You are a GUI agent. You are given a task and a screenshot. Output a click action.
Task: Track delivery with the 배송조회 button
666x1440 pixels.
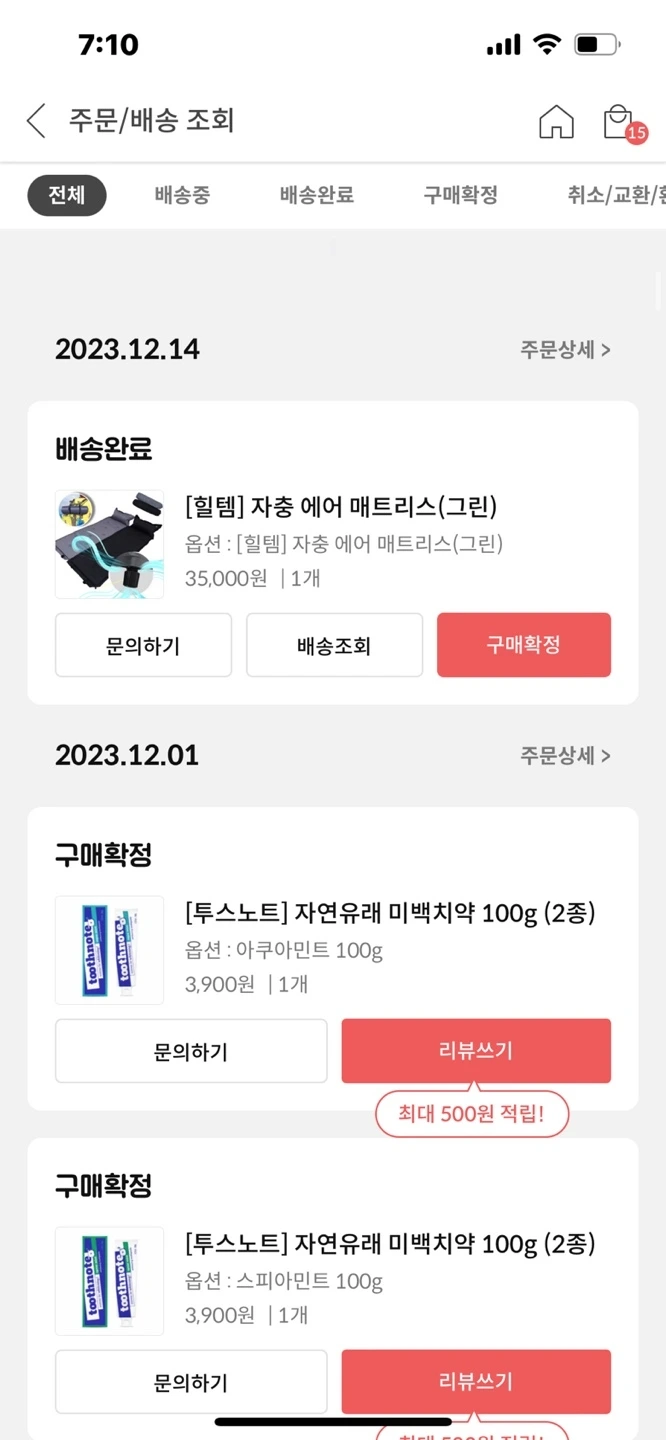pyautogui.click(x=334, y=645)
